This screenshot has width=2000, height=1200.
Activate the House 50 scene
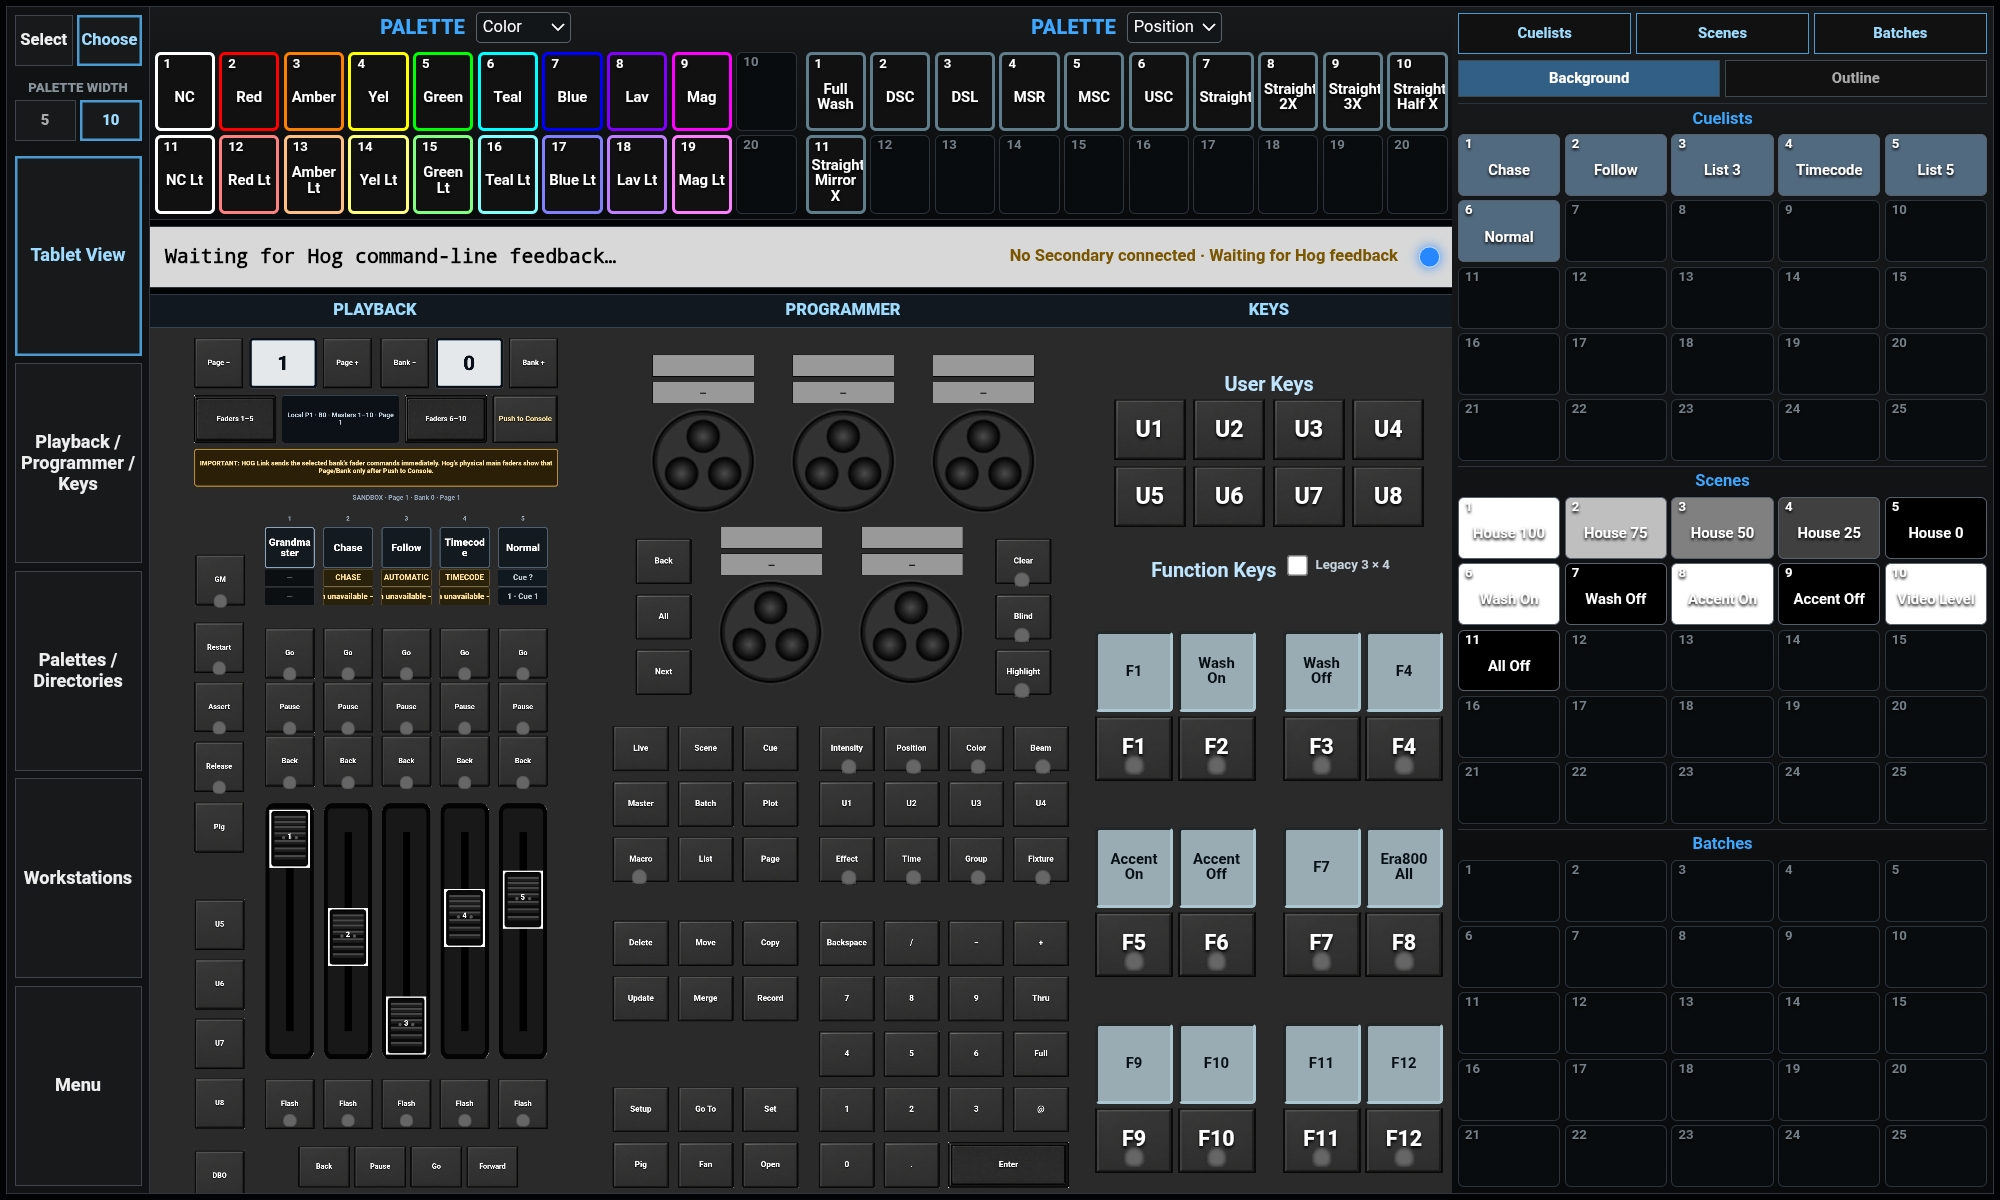[1722, 528]
